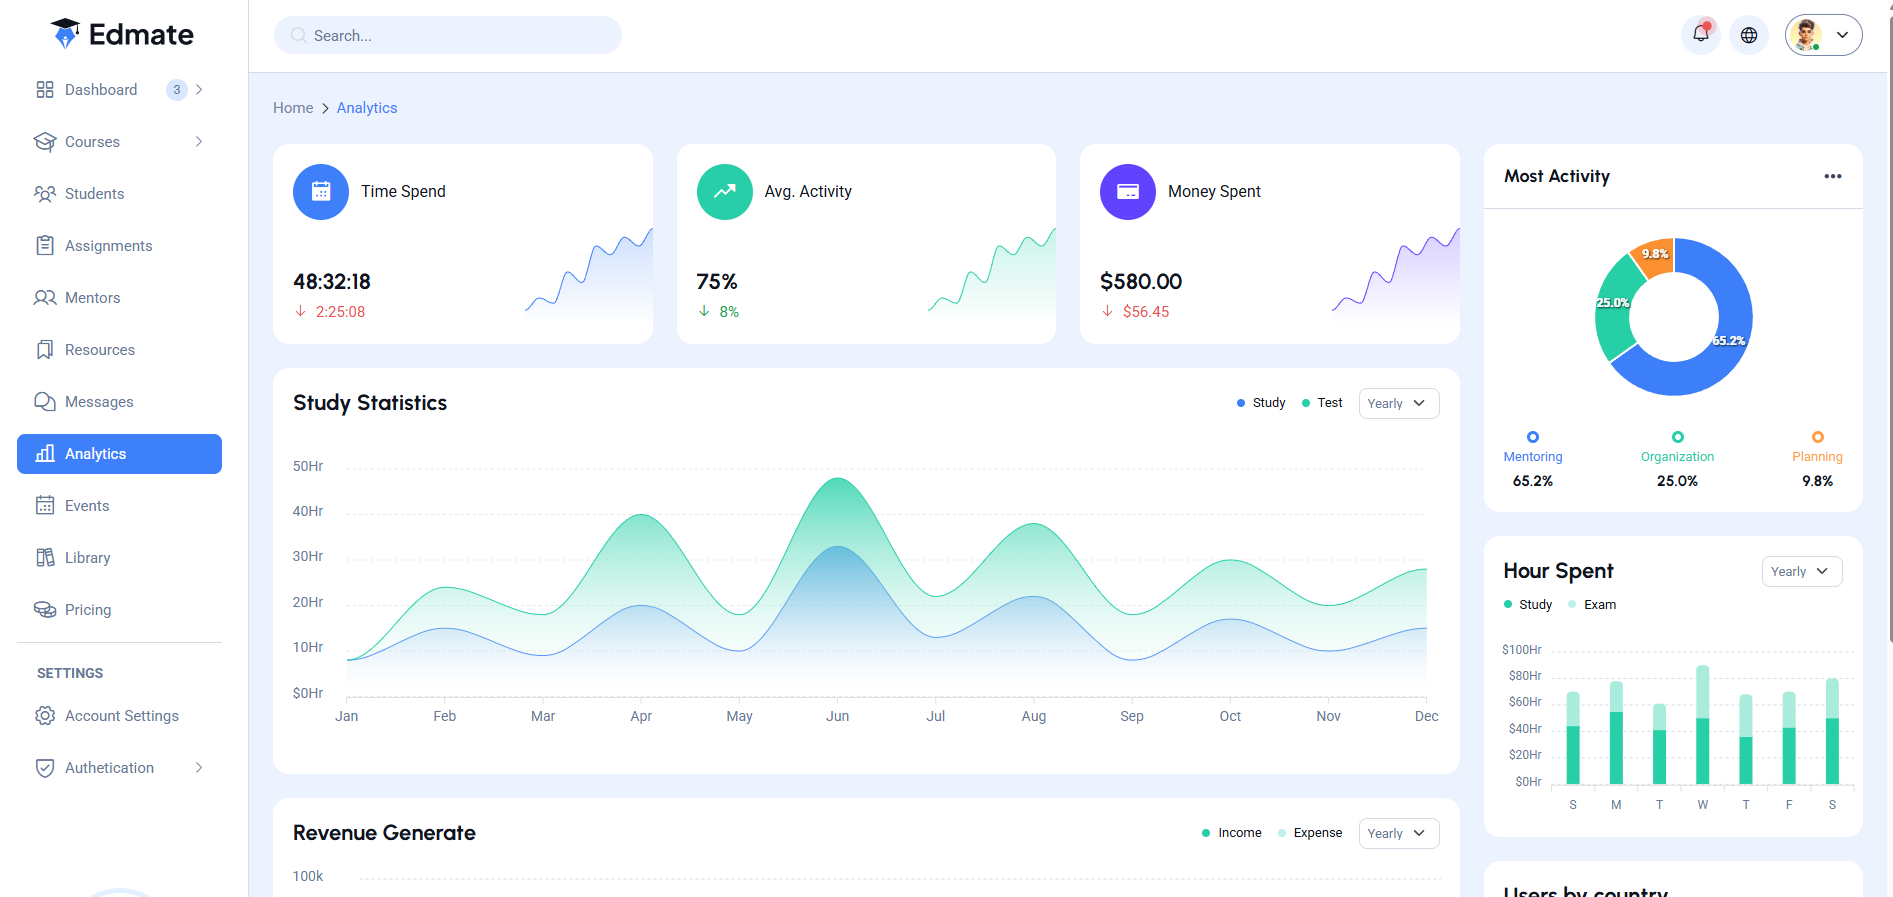
Task: Click the "75%" activity value
Action: point(717,282)
